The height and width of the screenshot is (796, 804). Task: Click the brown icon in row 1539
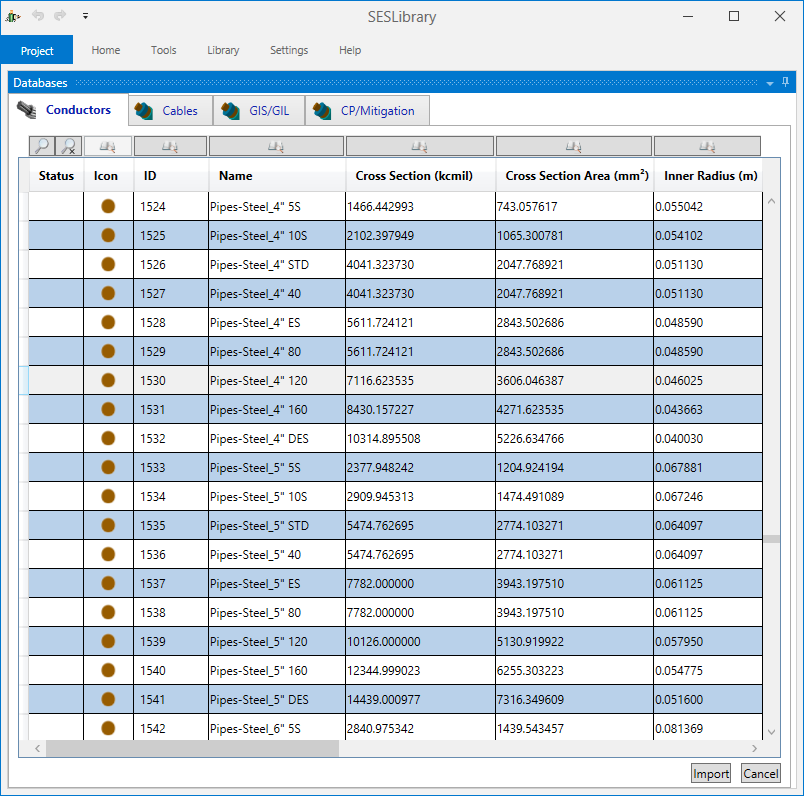pyautogui.click(x=108, y=641)
